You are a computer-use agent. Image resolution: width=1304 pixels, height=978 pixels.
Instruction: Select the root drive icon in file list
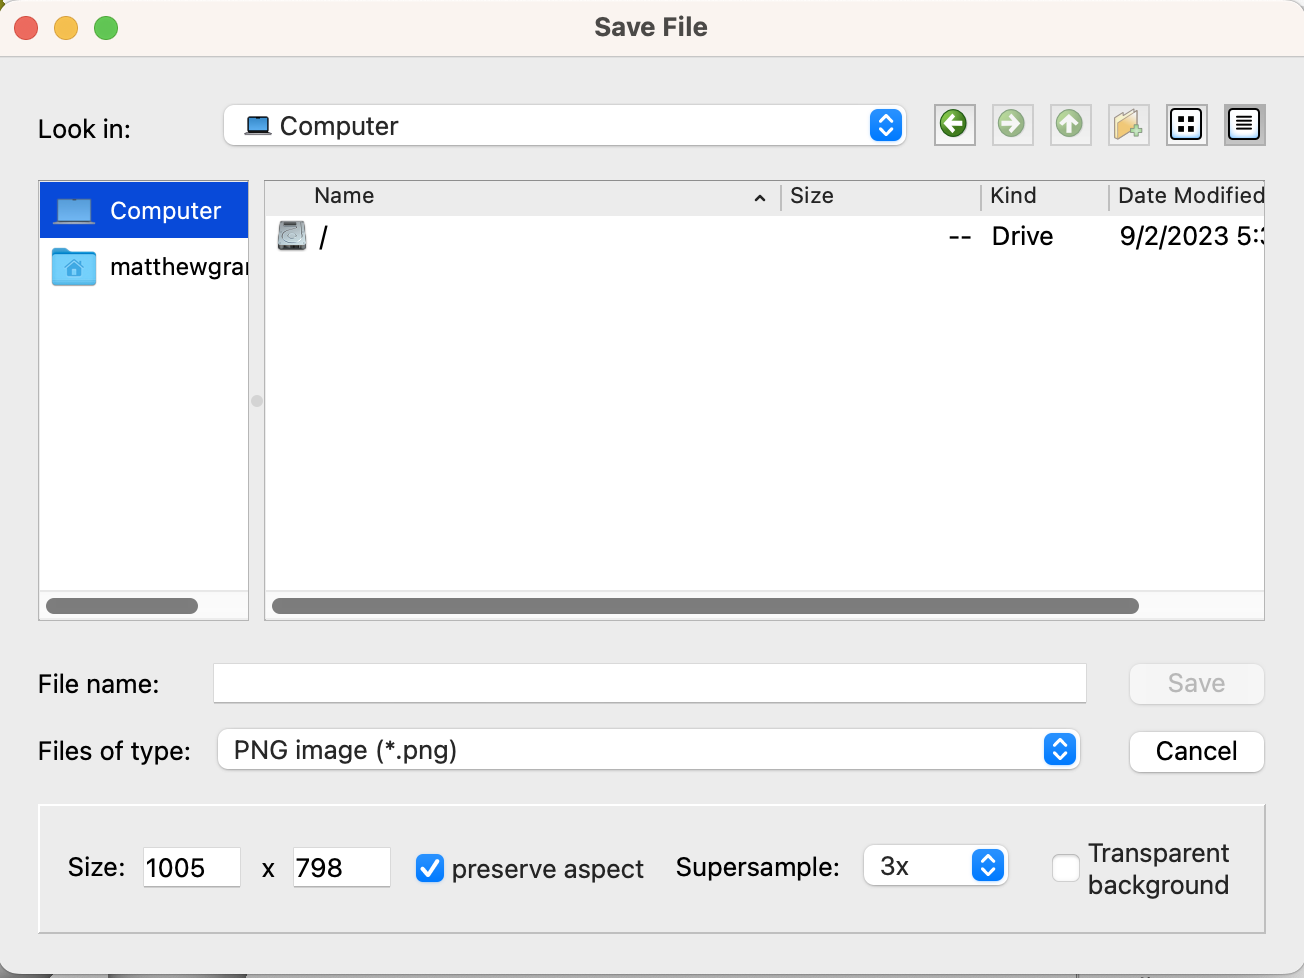click(x=292, y=236)
